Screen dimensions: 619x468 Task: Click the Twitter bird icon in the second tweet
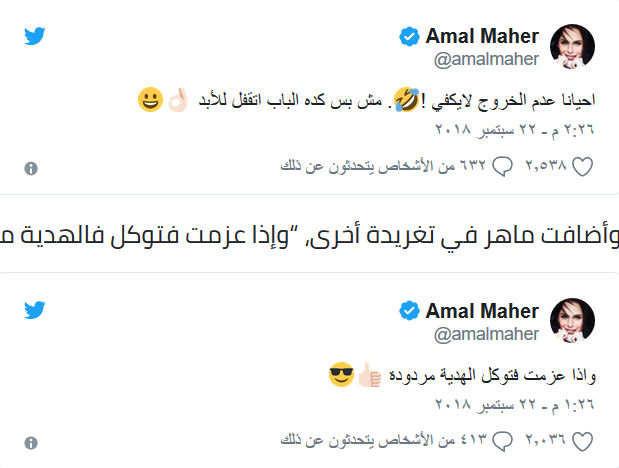tap(35, 310)
